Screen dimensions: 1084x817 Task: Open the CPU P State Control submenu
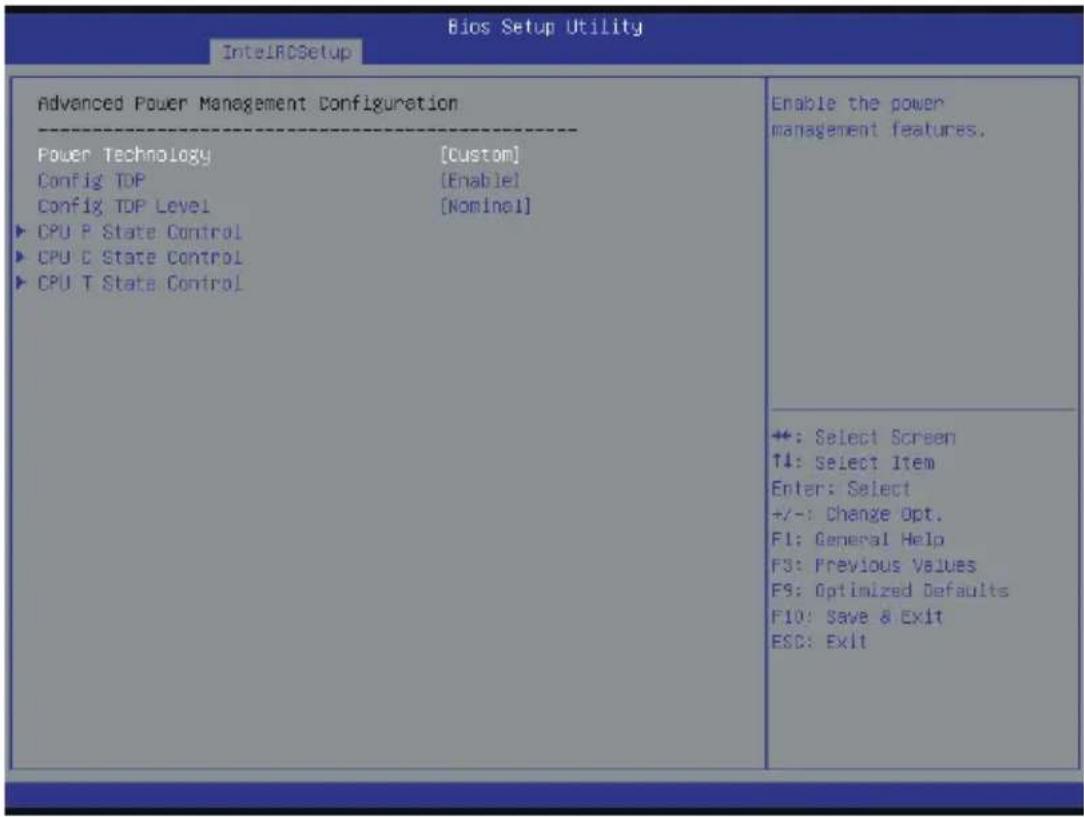(140, 232)
